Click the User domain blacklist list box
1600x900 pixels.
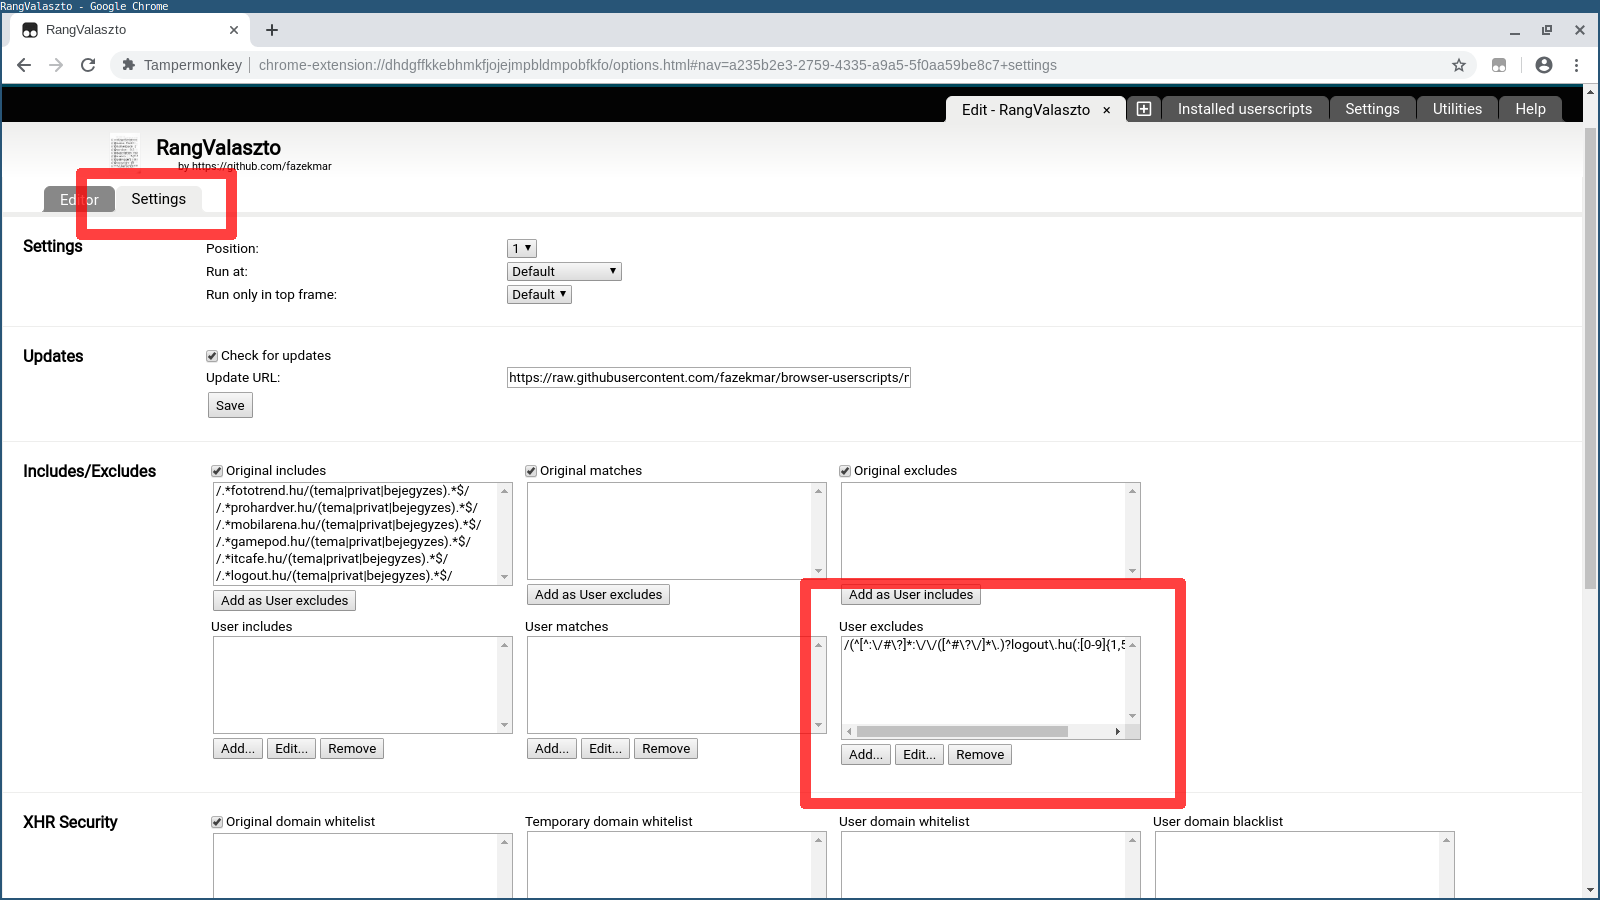tap(1304, 865)
